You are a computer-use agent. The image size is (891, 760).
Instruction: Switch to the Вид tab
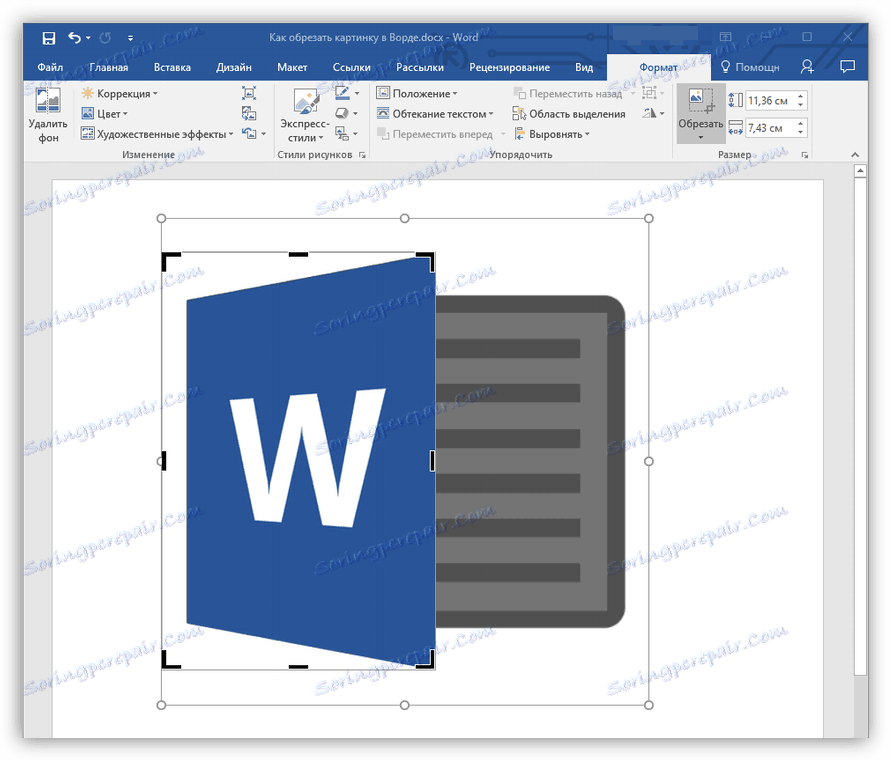click(x=584, y=67)
